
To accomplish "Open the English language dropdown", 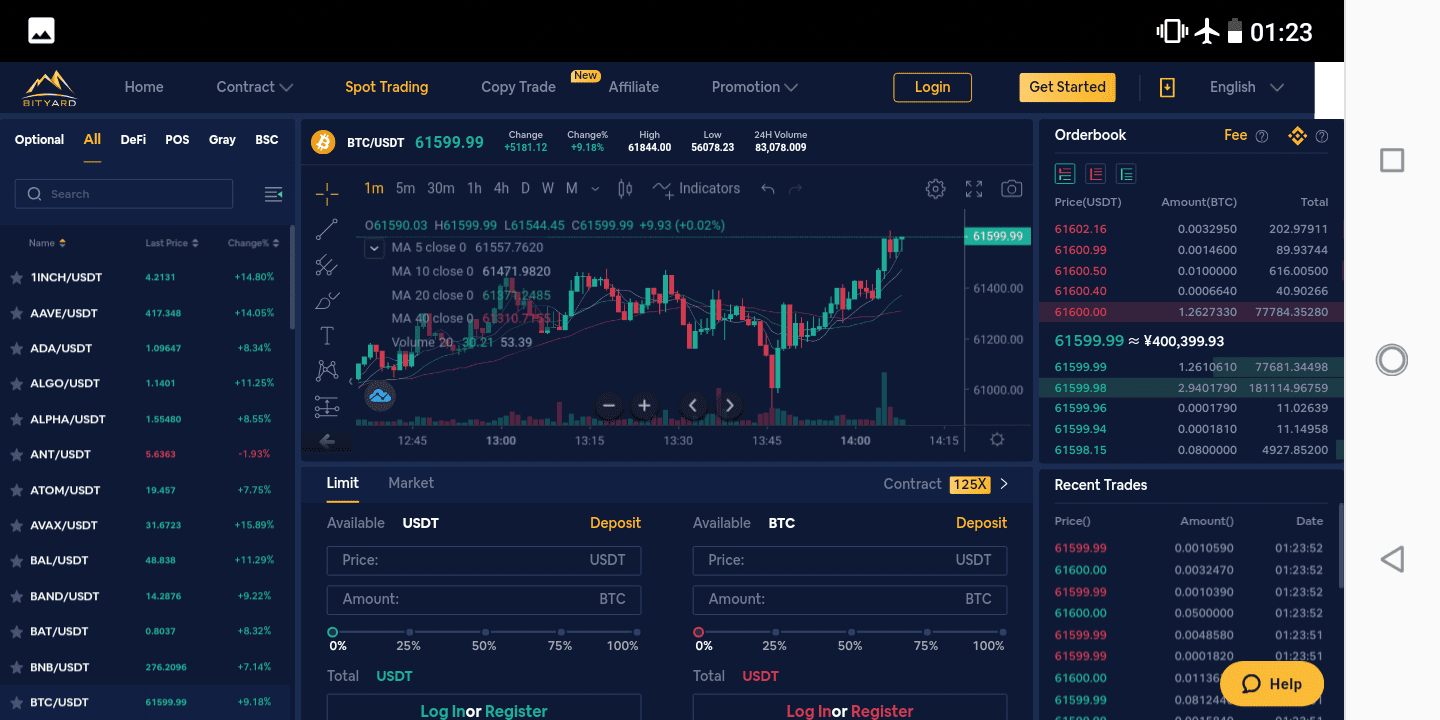I will pyautogui.click(x=1246, y=88).
